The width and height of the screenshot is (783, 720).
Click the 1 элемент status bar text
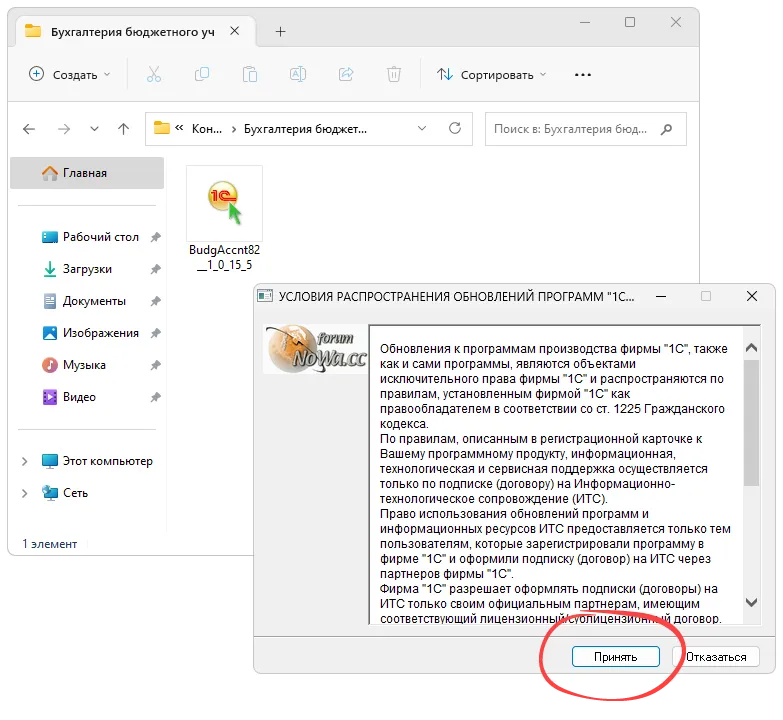49,544
